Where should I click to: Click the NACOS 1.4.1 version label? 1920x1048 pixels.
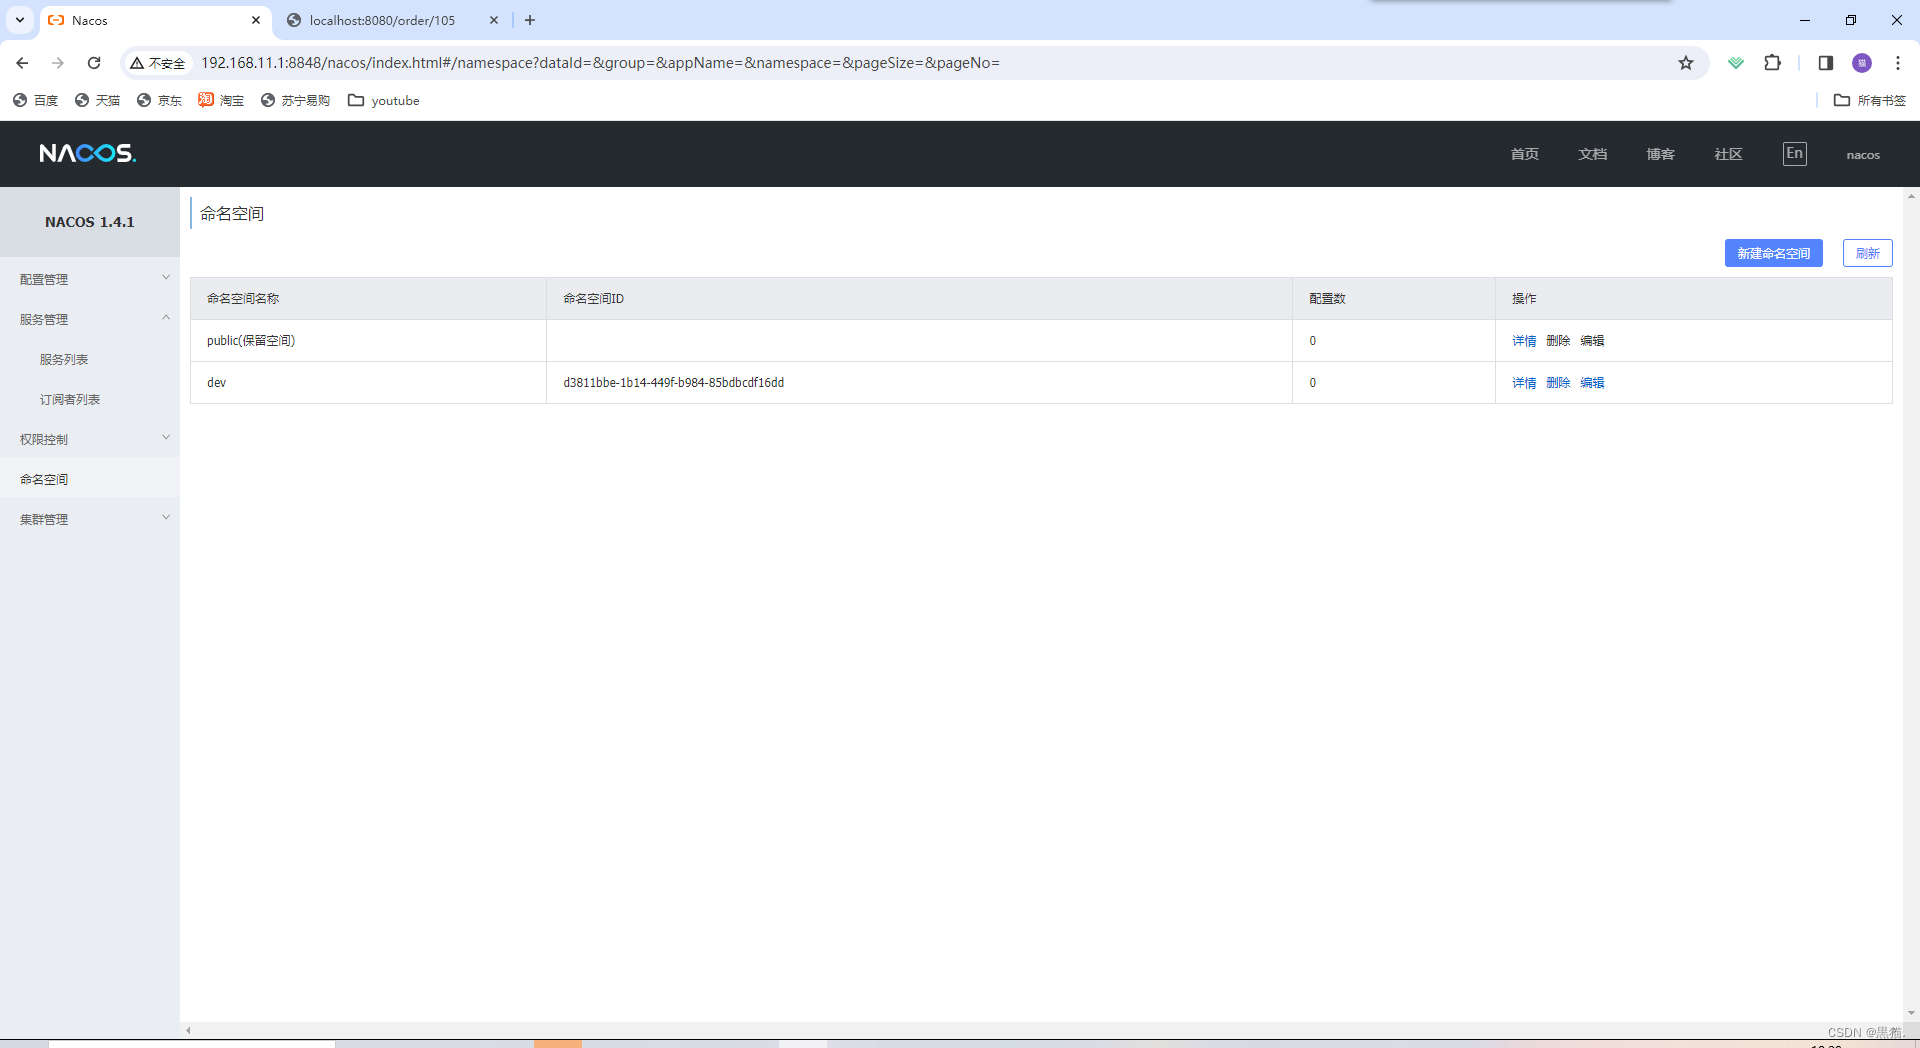click(x=90, y=222)
